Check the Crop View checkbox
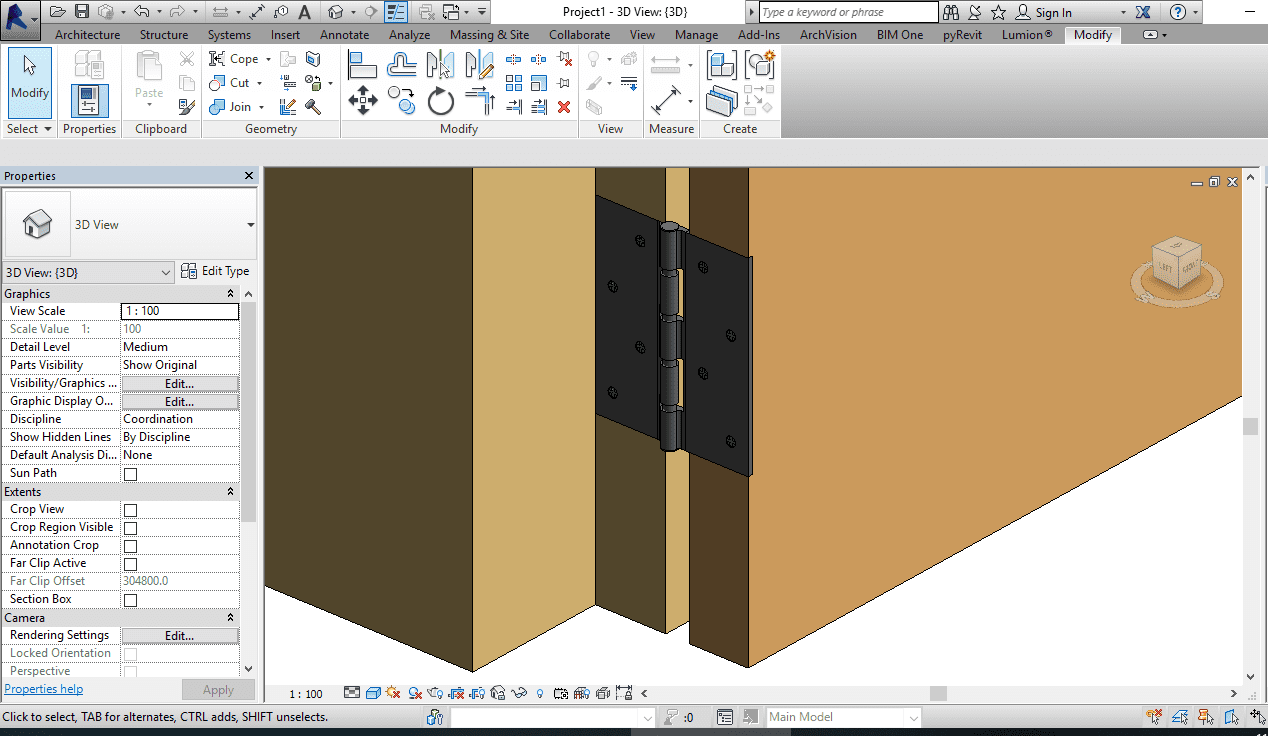 (x=130, y=510)
